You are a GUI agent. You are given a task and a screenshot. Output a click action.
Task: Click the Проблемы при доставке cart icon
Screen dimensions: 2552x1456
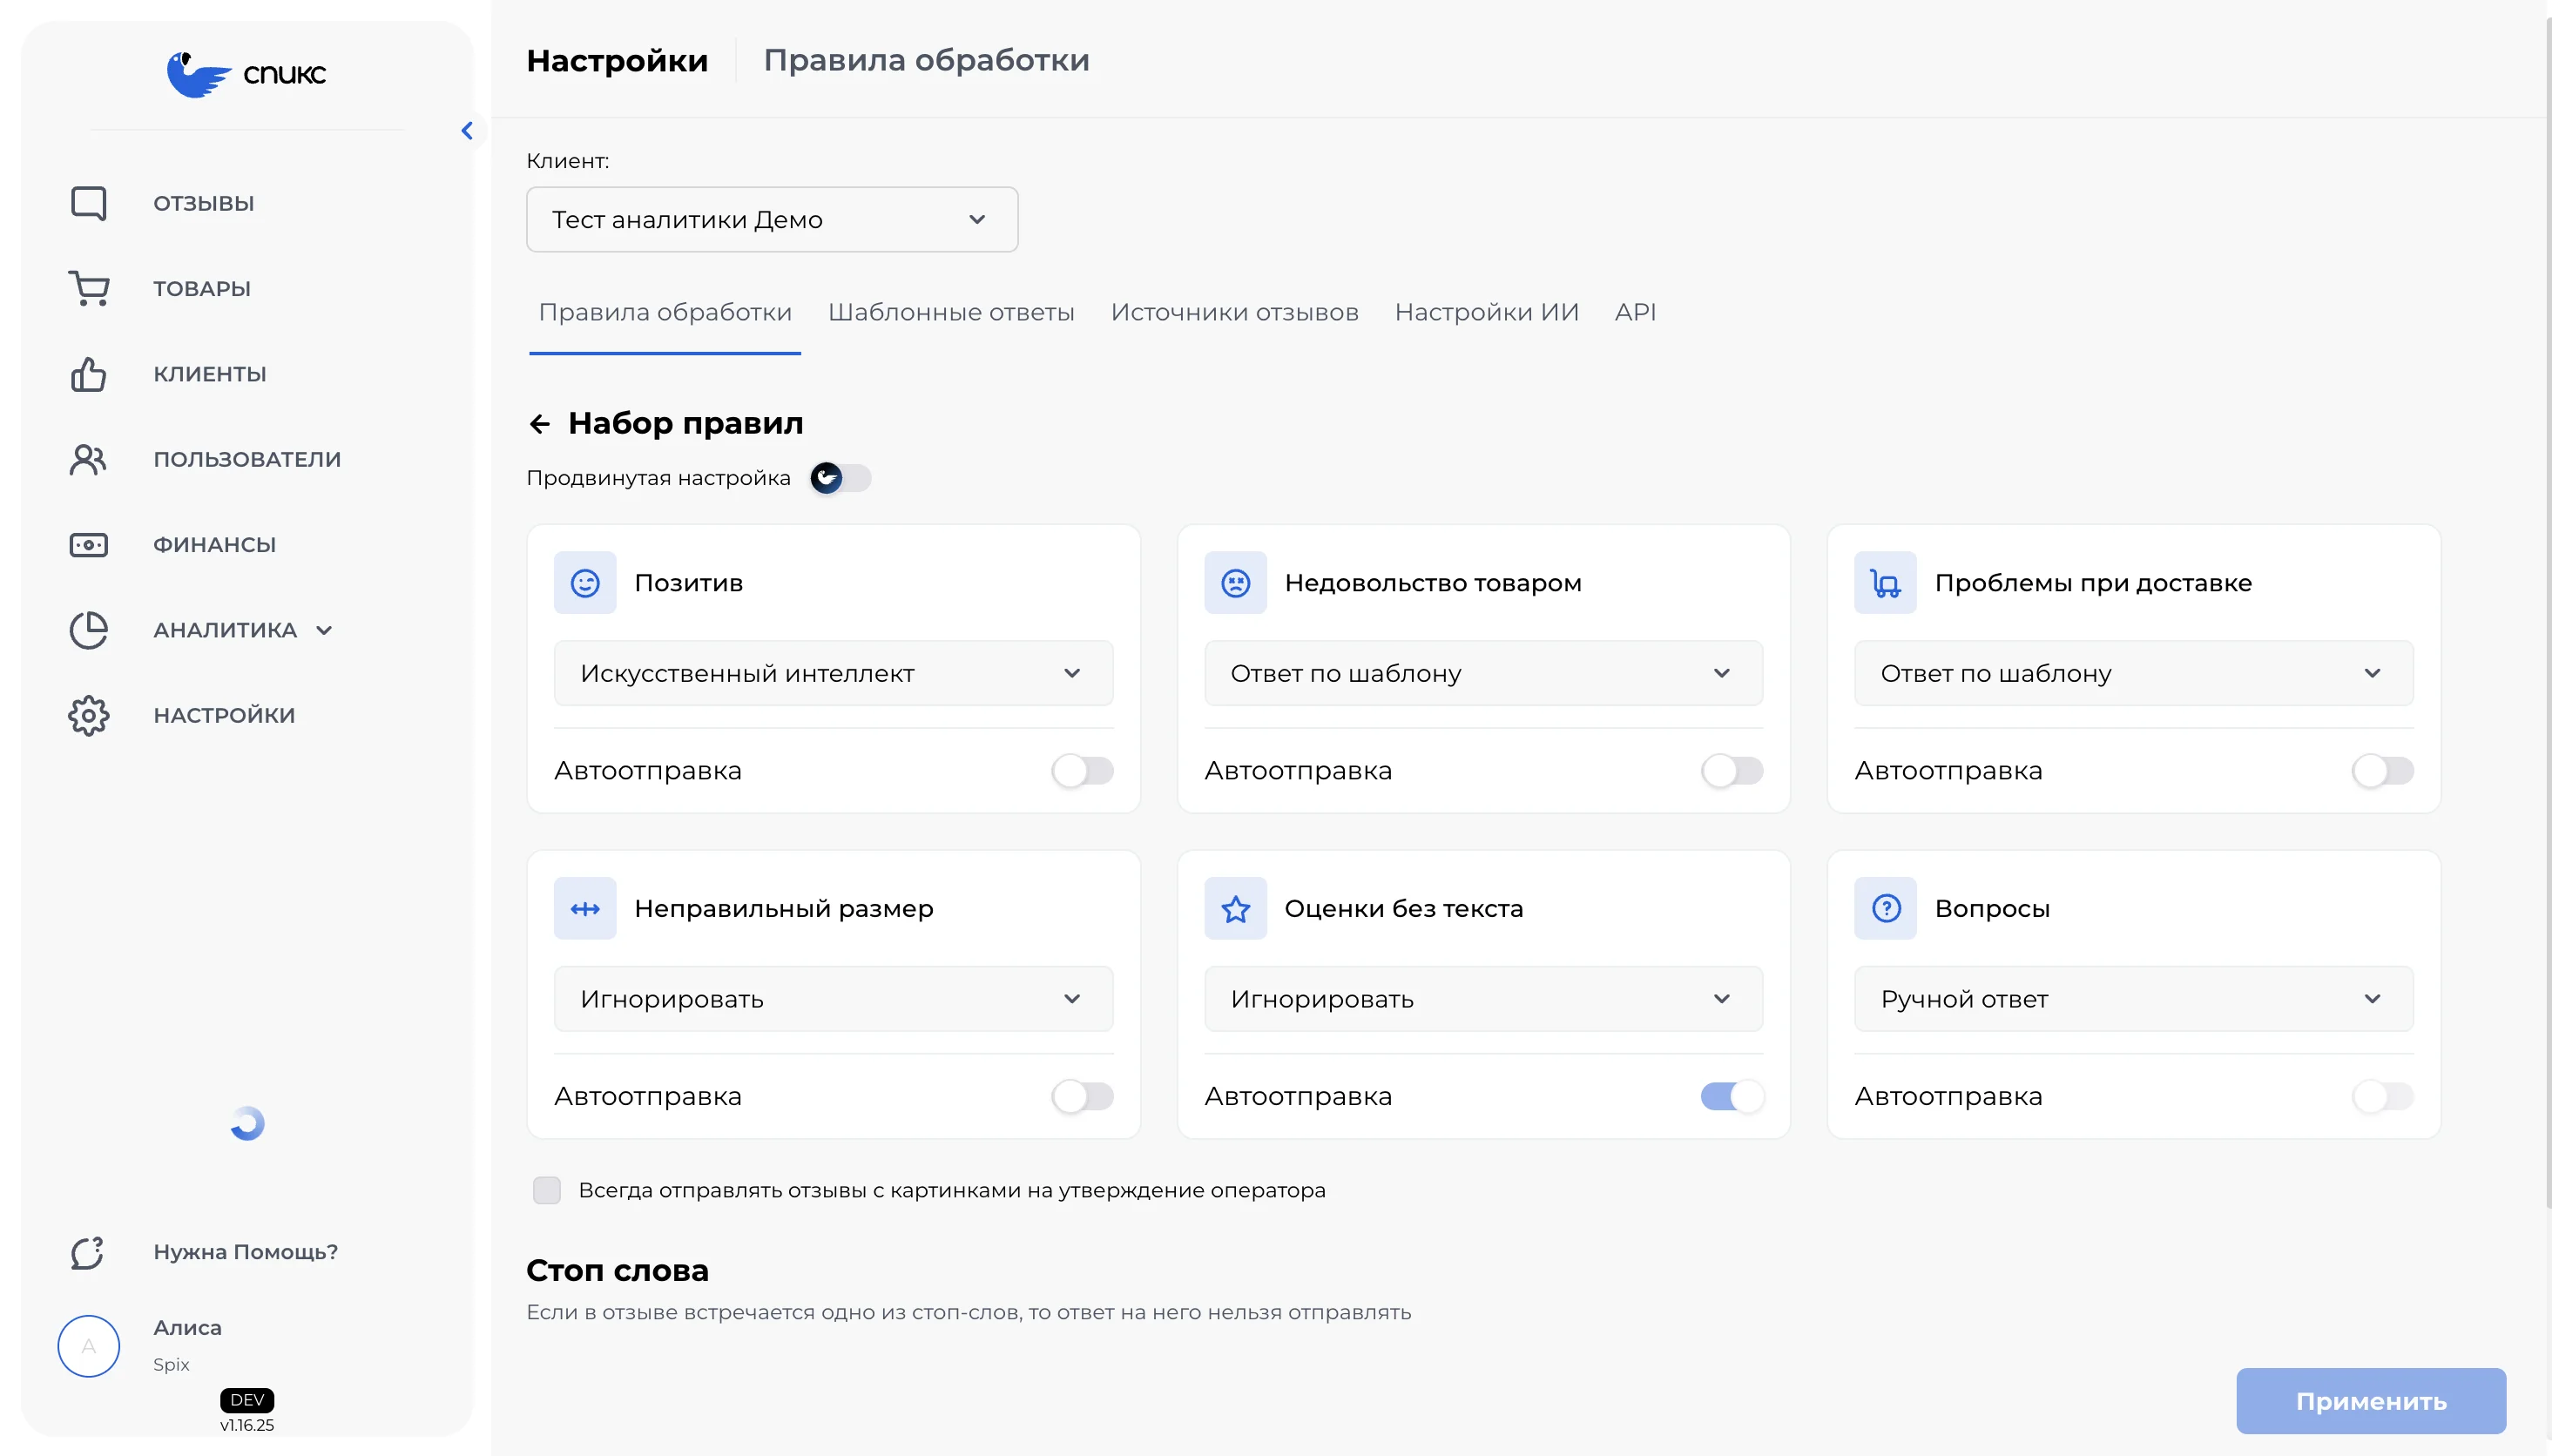[1886, 583]
